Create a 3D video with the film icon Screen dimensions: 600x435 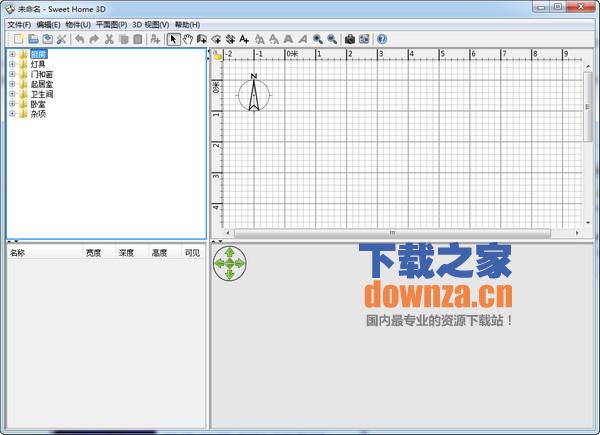(364, 39)
